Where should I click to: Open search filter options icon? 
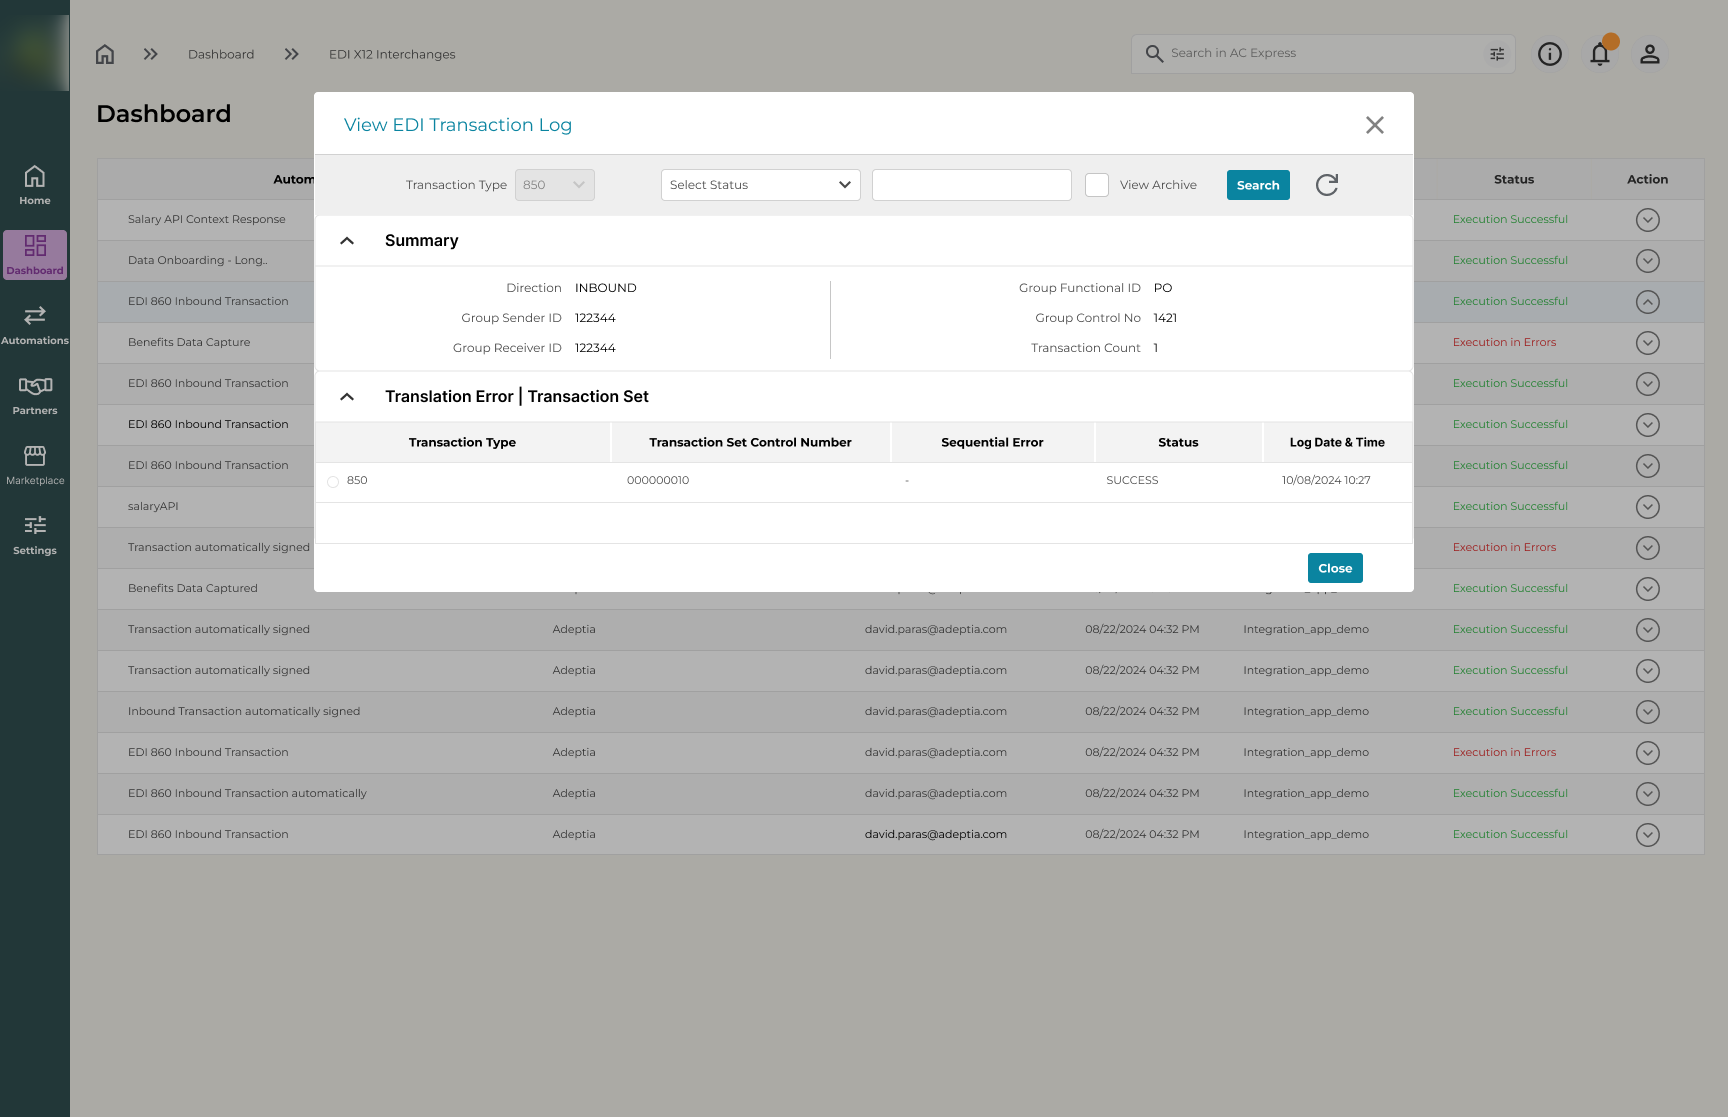(x=1497, y=54)
